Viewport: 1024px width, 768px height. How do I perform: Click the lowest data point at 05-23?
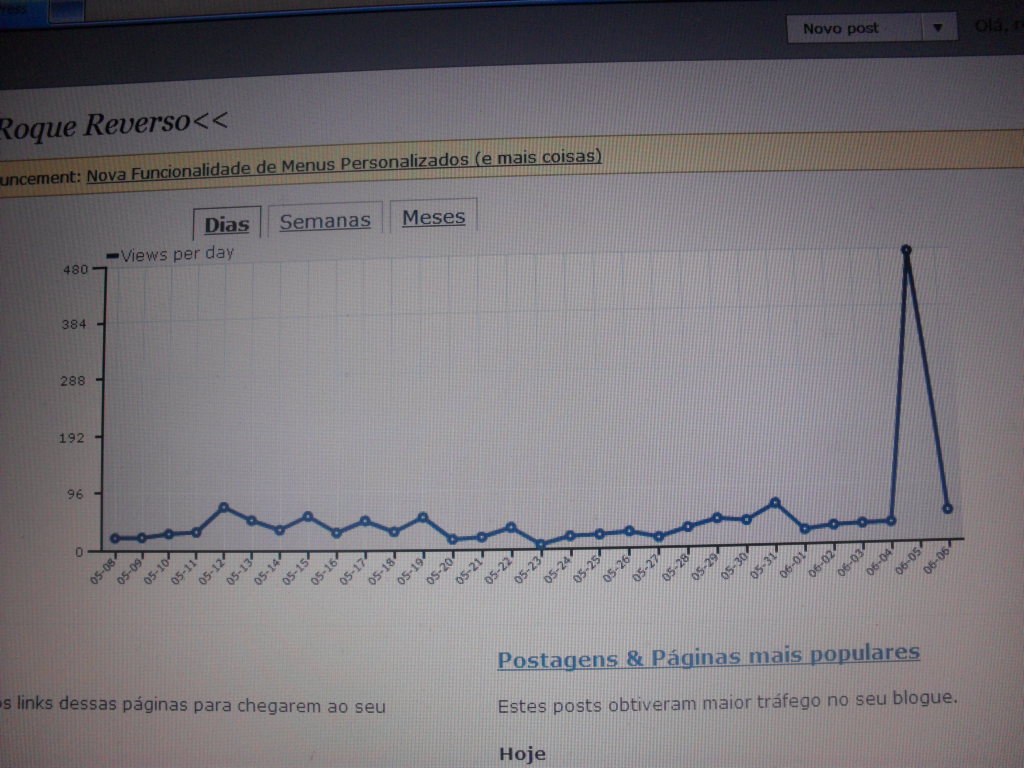click(x=540, y=545)
